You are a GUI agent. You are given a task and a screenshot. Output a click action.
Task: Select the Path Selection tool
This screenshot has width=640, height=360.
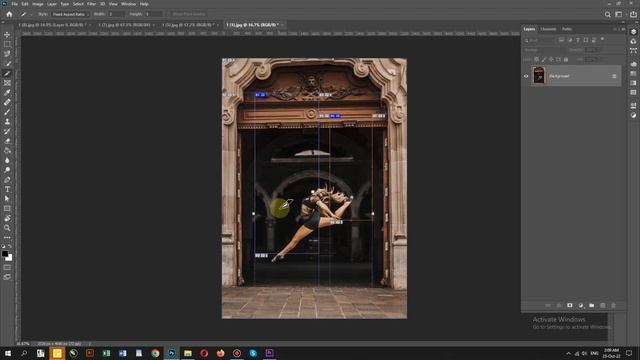7,199
